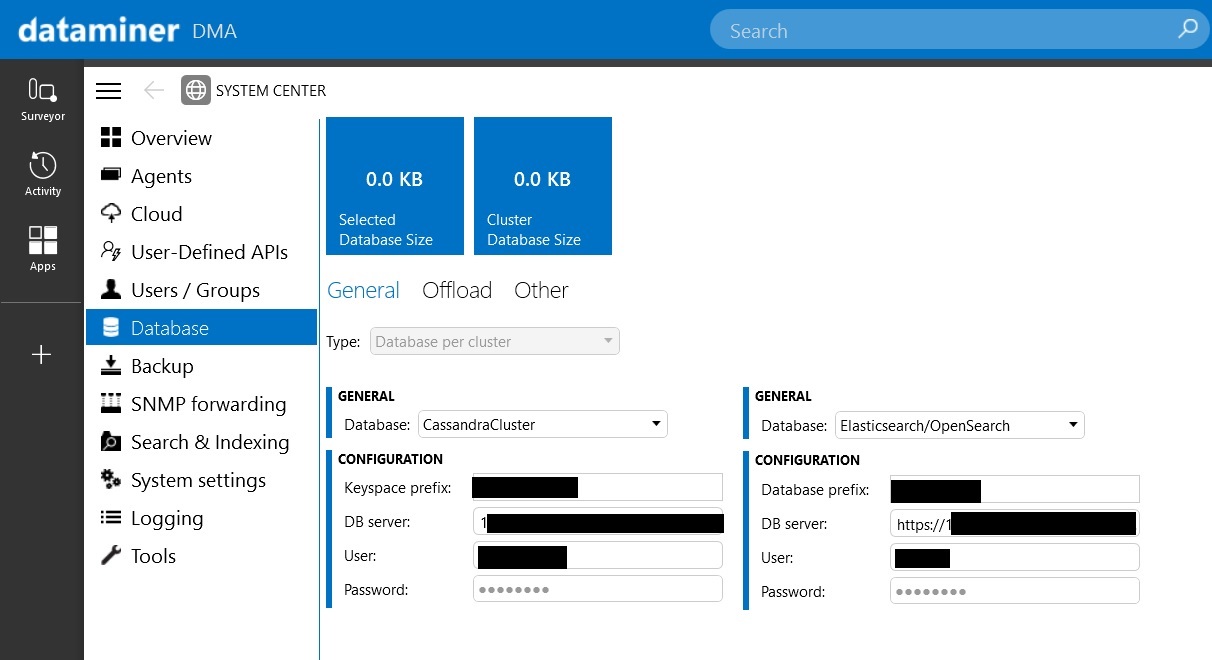Click the Database cylinder icon
Image resolution: width=1212 pixels, height=660 pixels.
(111, 328)
